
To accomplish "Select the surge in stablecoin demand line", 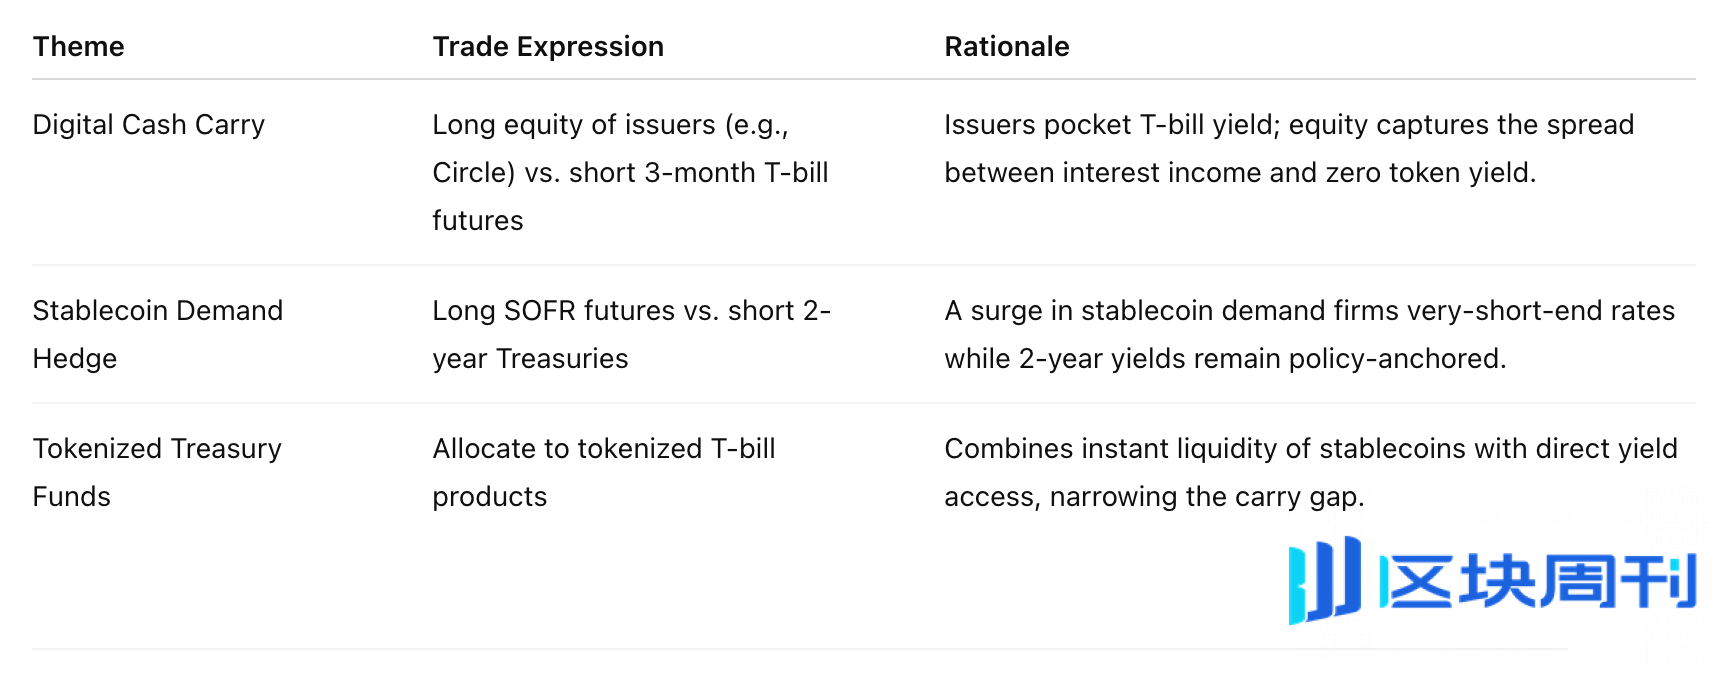I will [x=1309, y=311].
